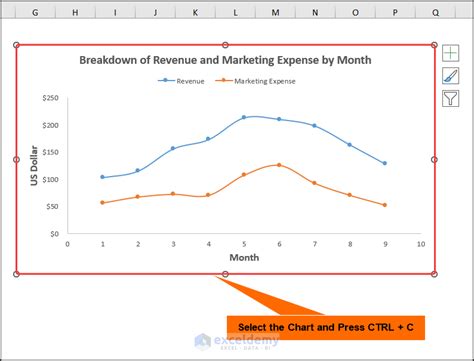Select Revenue data point at month 5
Screen dimensions: 474x361
coord(244,117)
